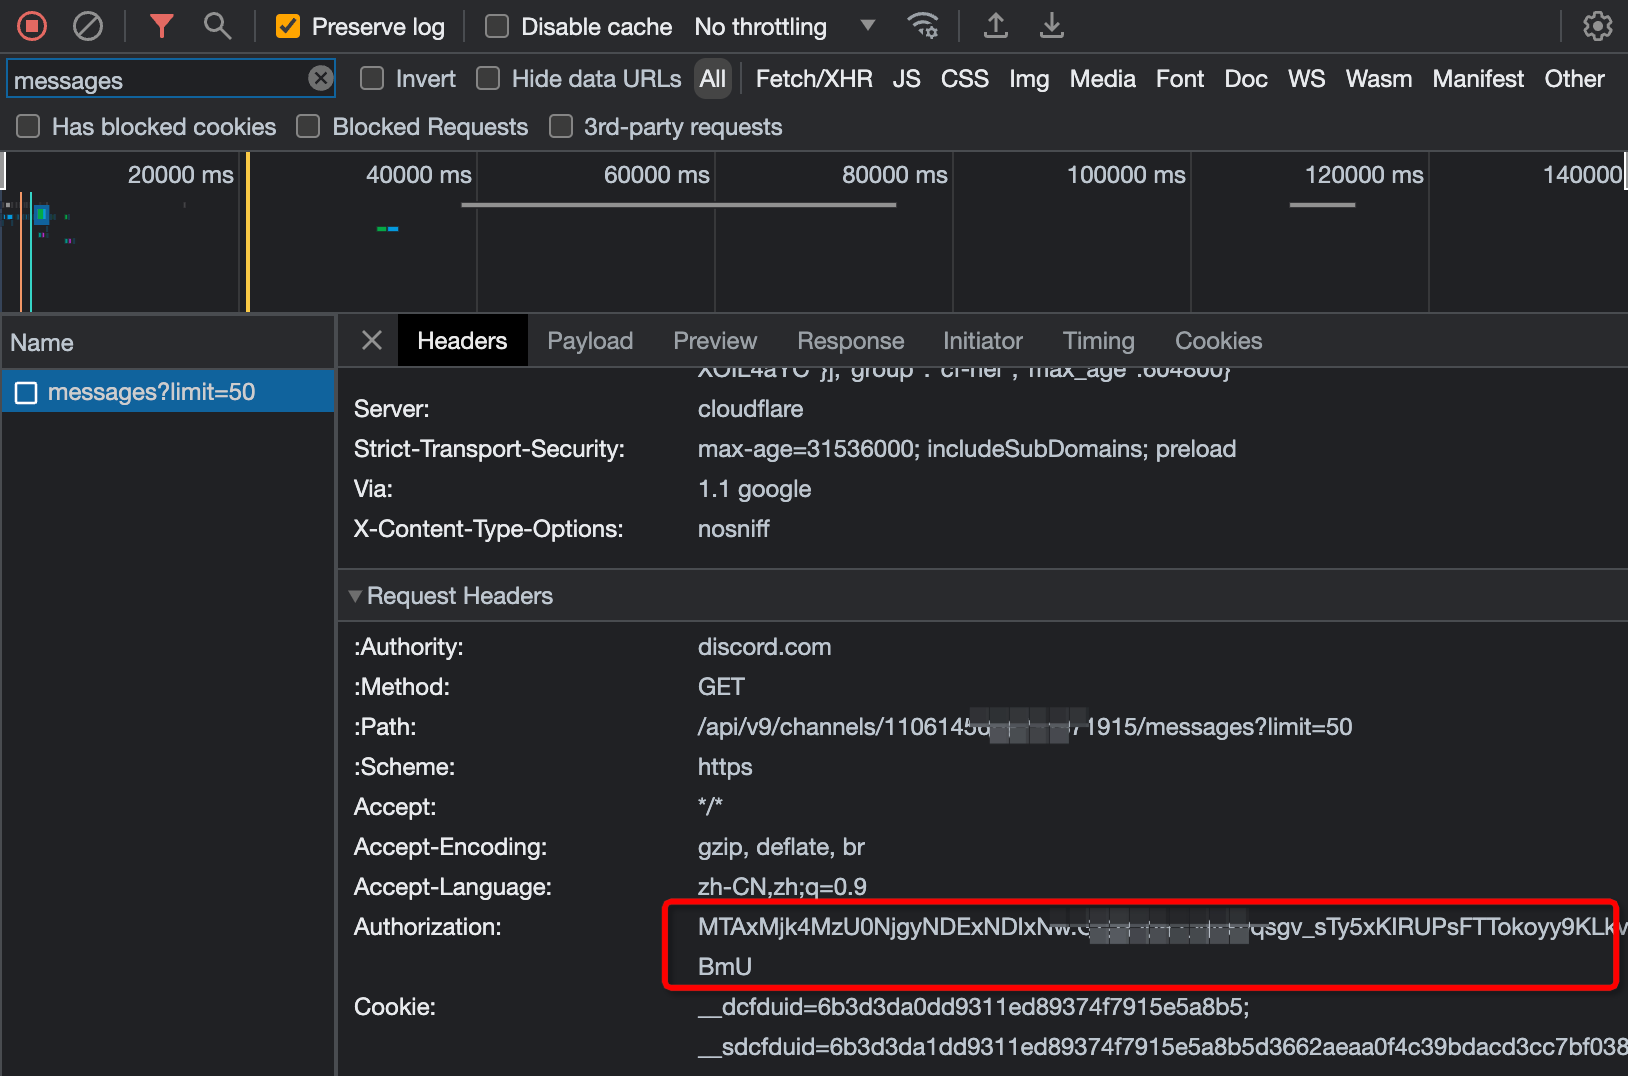Enable 3rd-party requests checkbox
Screen dimensions: 1628x1076
pyautogui.click(x=561, y=126)
